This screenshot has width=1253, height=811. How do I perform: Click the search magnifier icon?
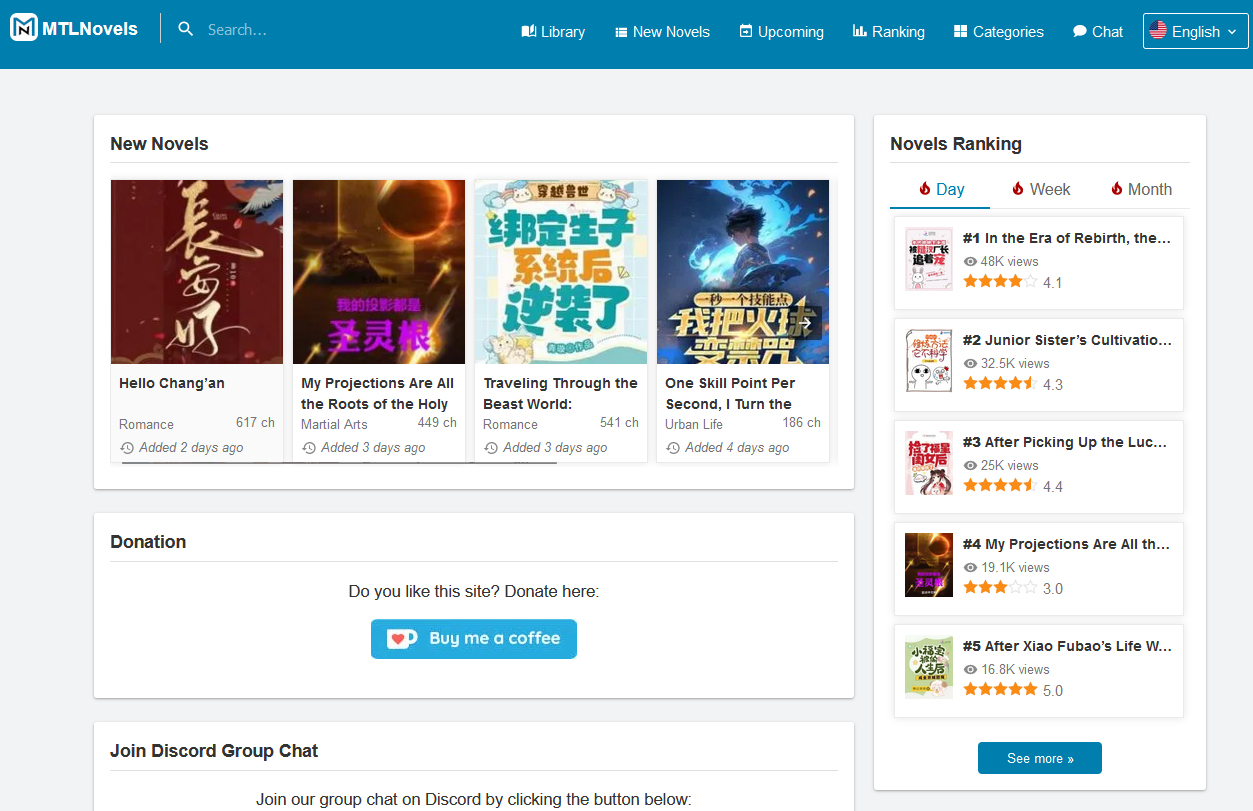click(x=186, y=29)
